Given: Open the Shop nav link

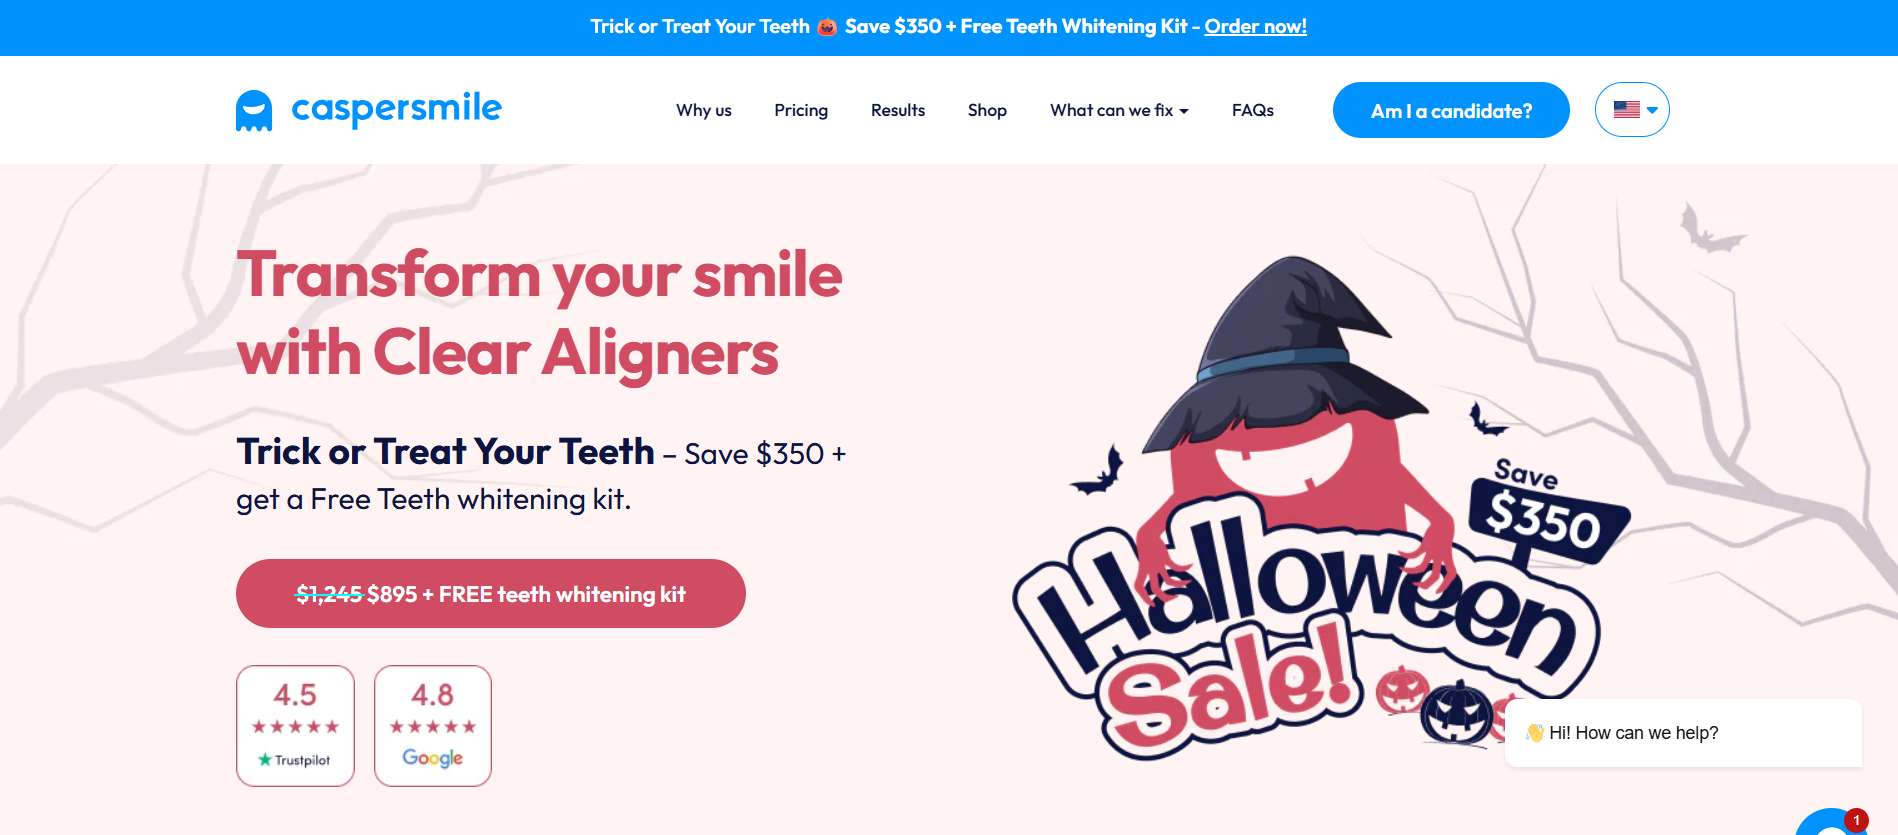Looking at the screenshot, I should pos(987,110).
